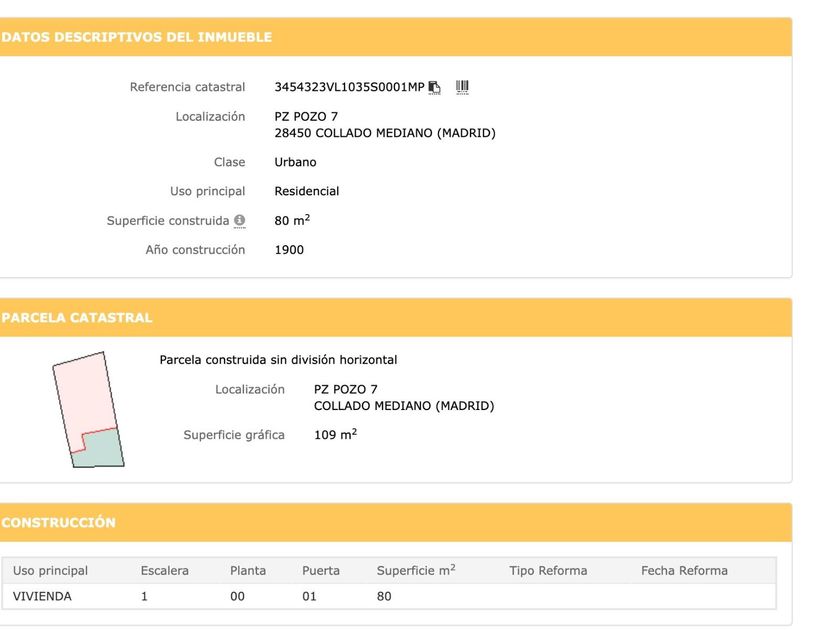Select 'COLLADO MEDIANO (MADRID)' in parcel section

click(x=404, y=406)
